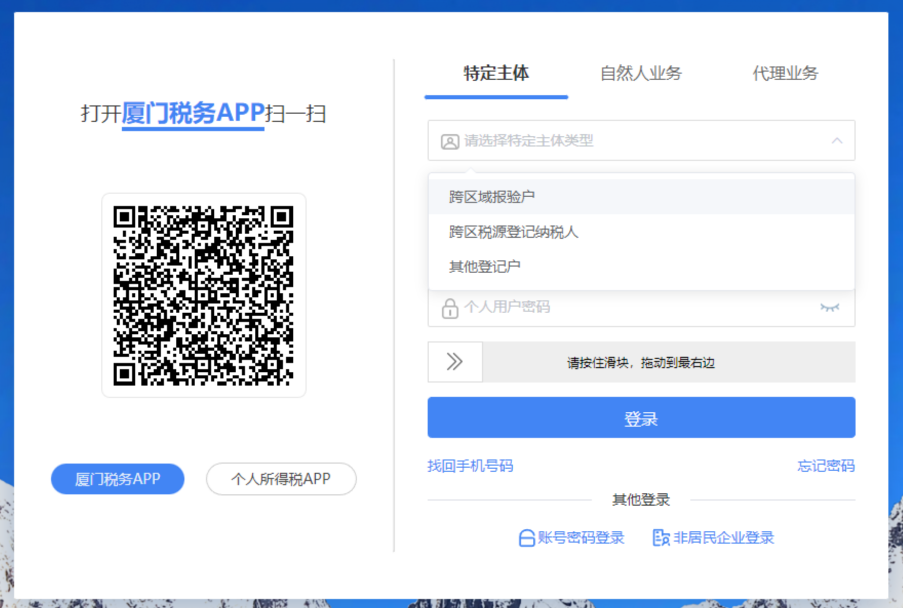Click the 其他登录 section label

point(640,500)
